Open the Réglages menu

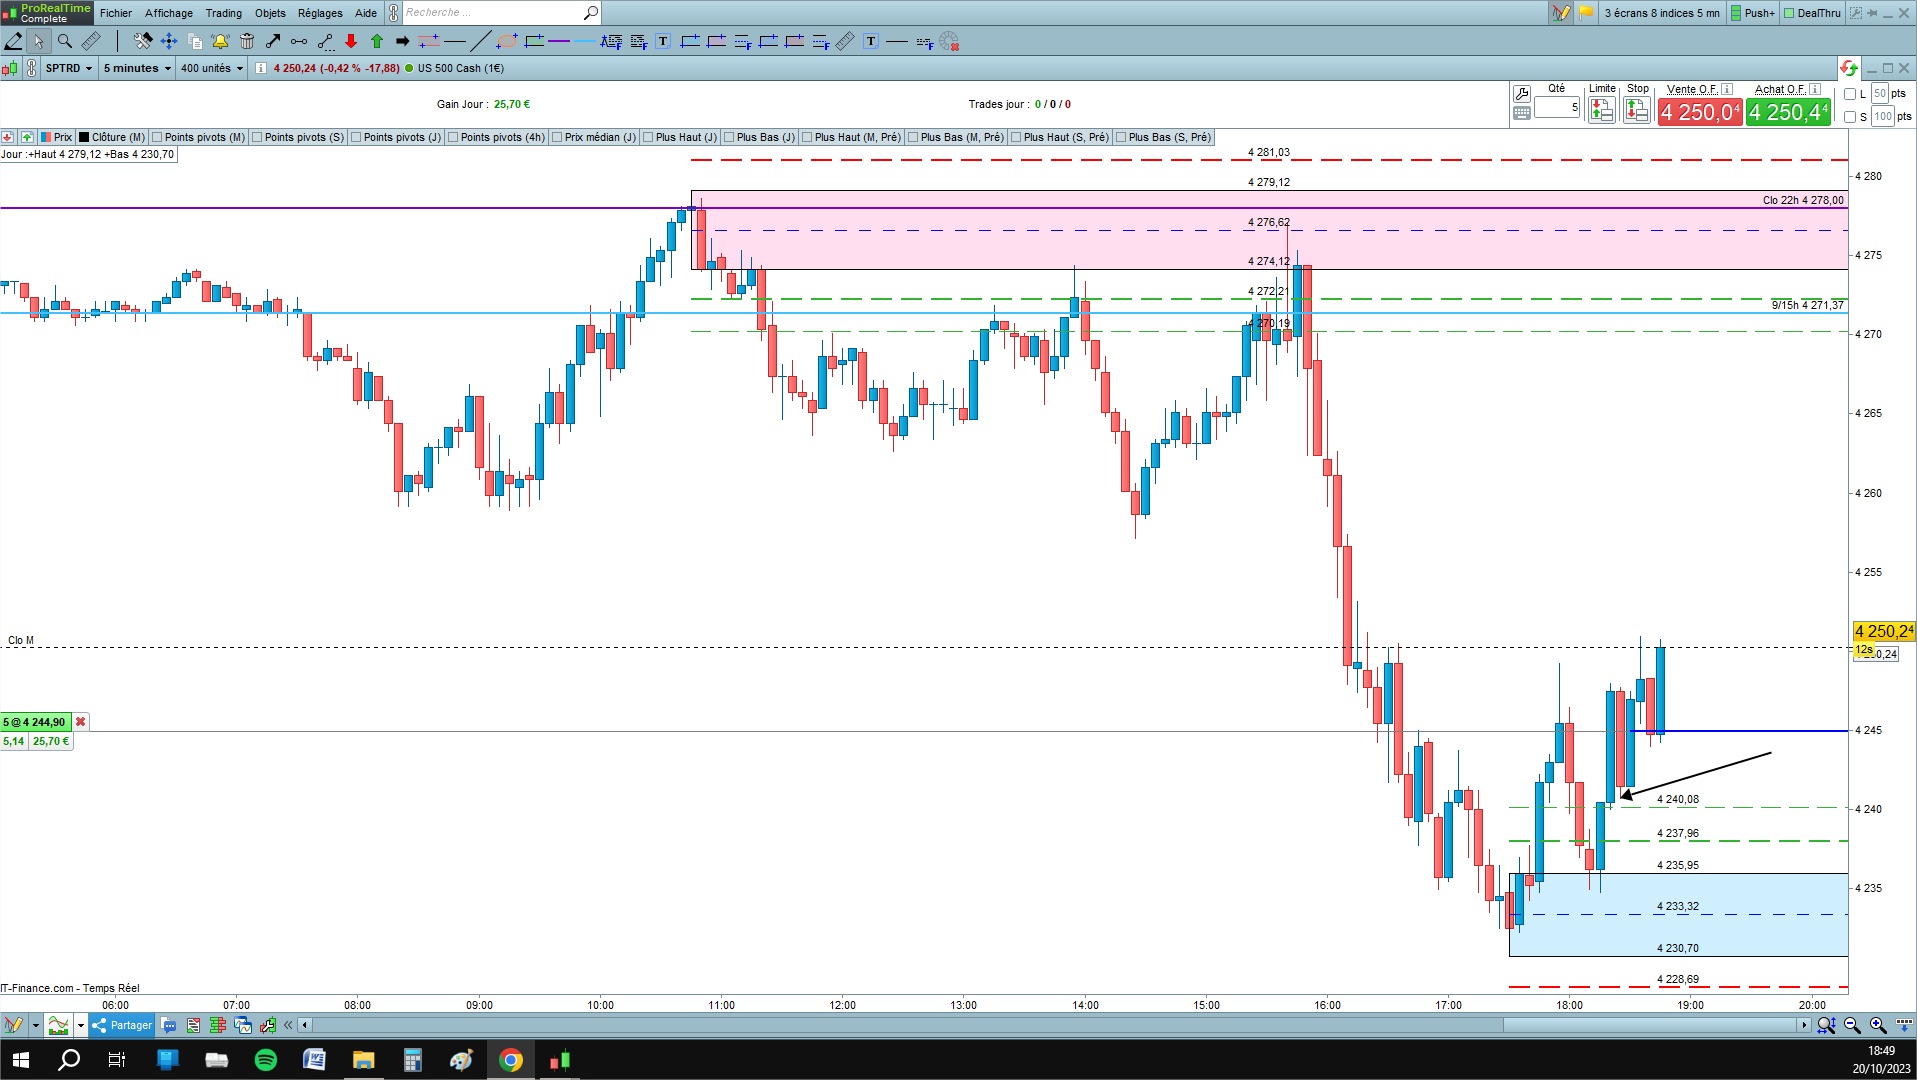(320, 13)
